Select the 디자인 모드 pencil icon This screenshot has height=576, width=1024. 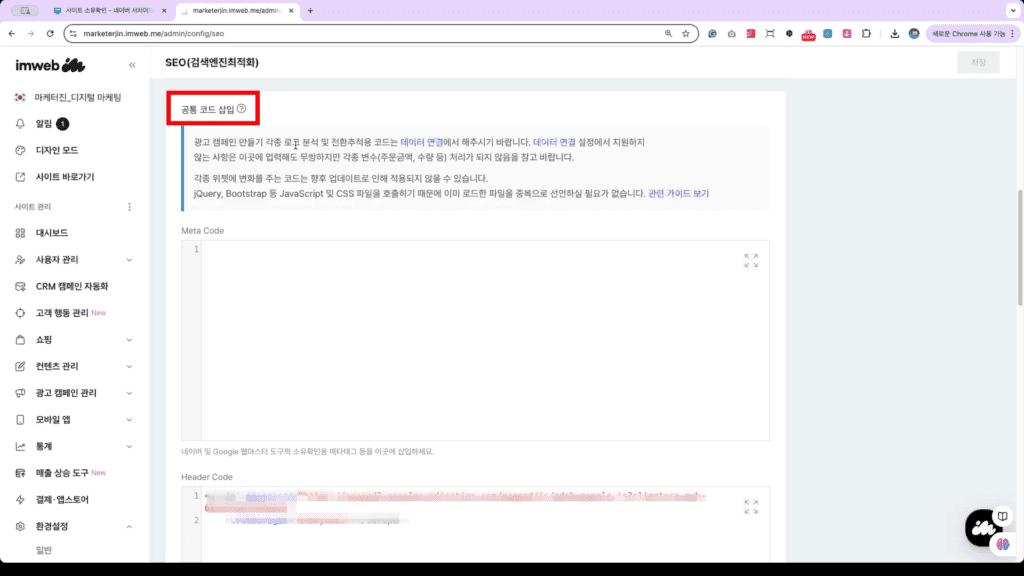coord(18,150)
